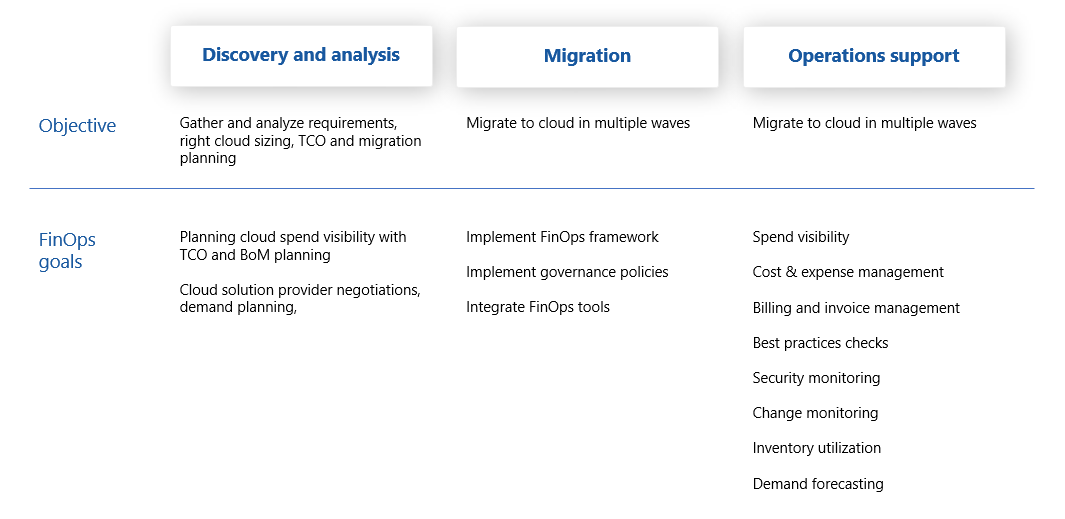The image size is (1065, 519).
Task: Select the Inventory utilization item
Action: 816,448
